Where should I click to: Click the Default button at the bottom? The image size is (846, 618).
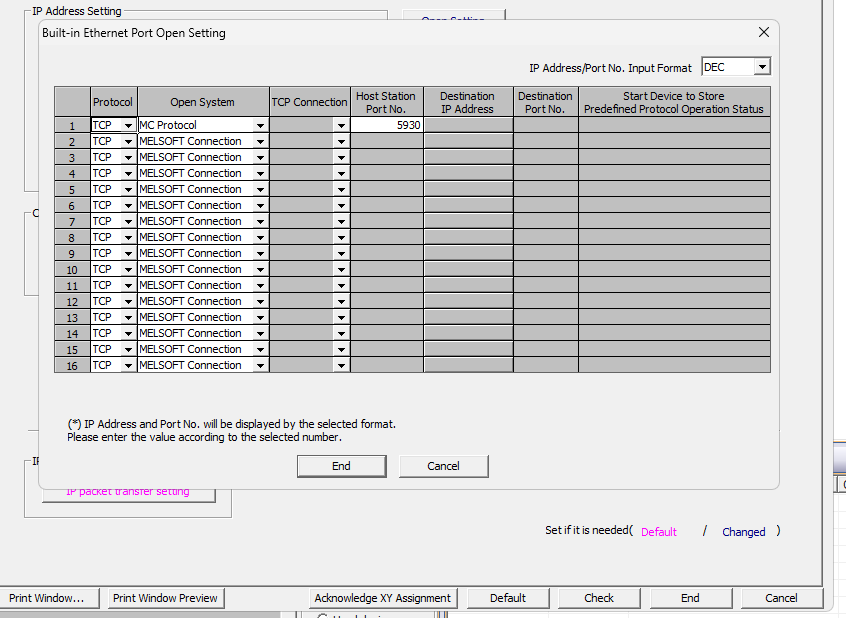tap(507, 598)
